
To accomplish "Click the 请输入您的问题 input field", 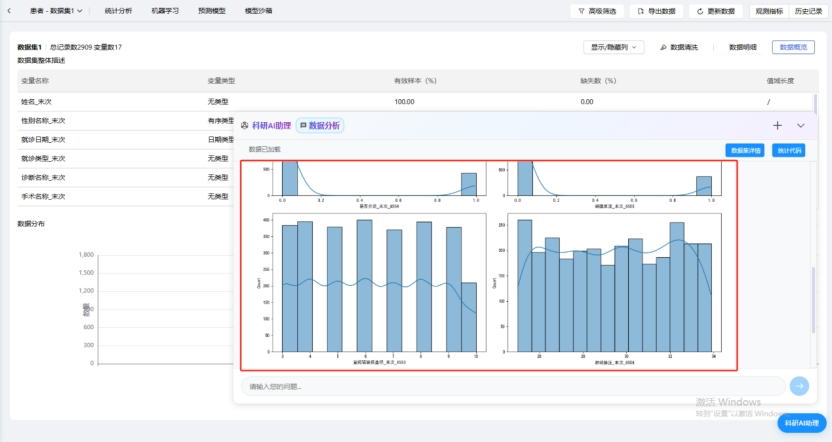I will [x=513, y=386].
